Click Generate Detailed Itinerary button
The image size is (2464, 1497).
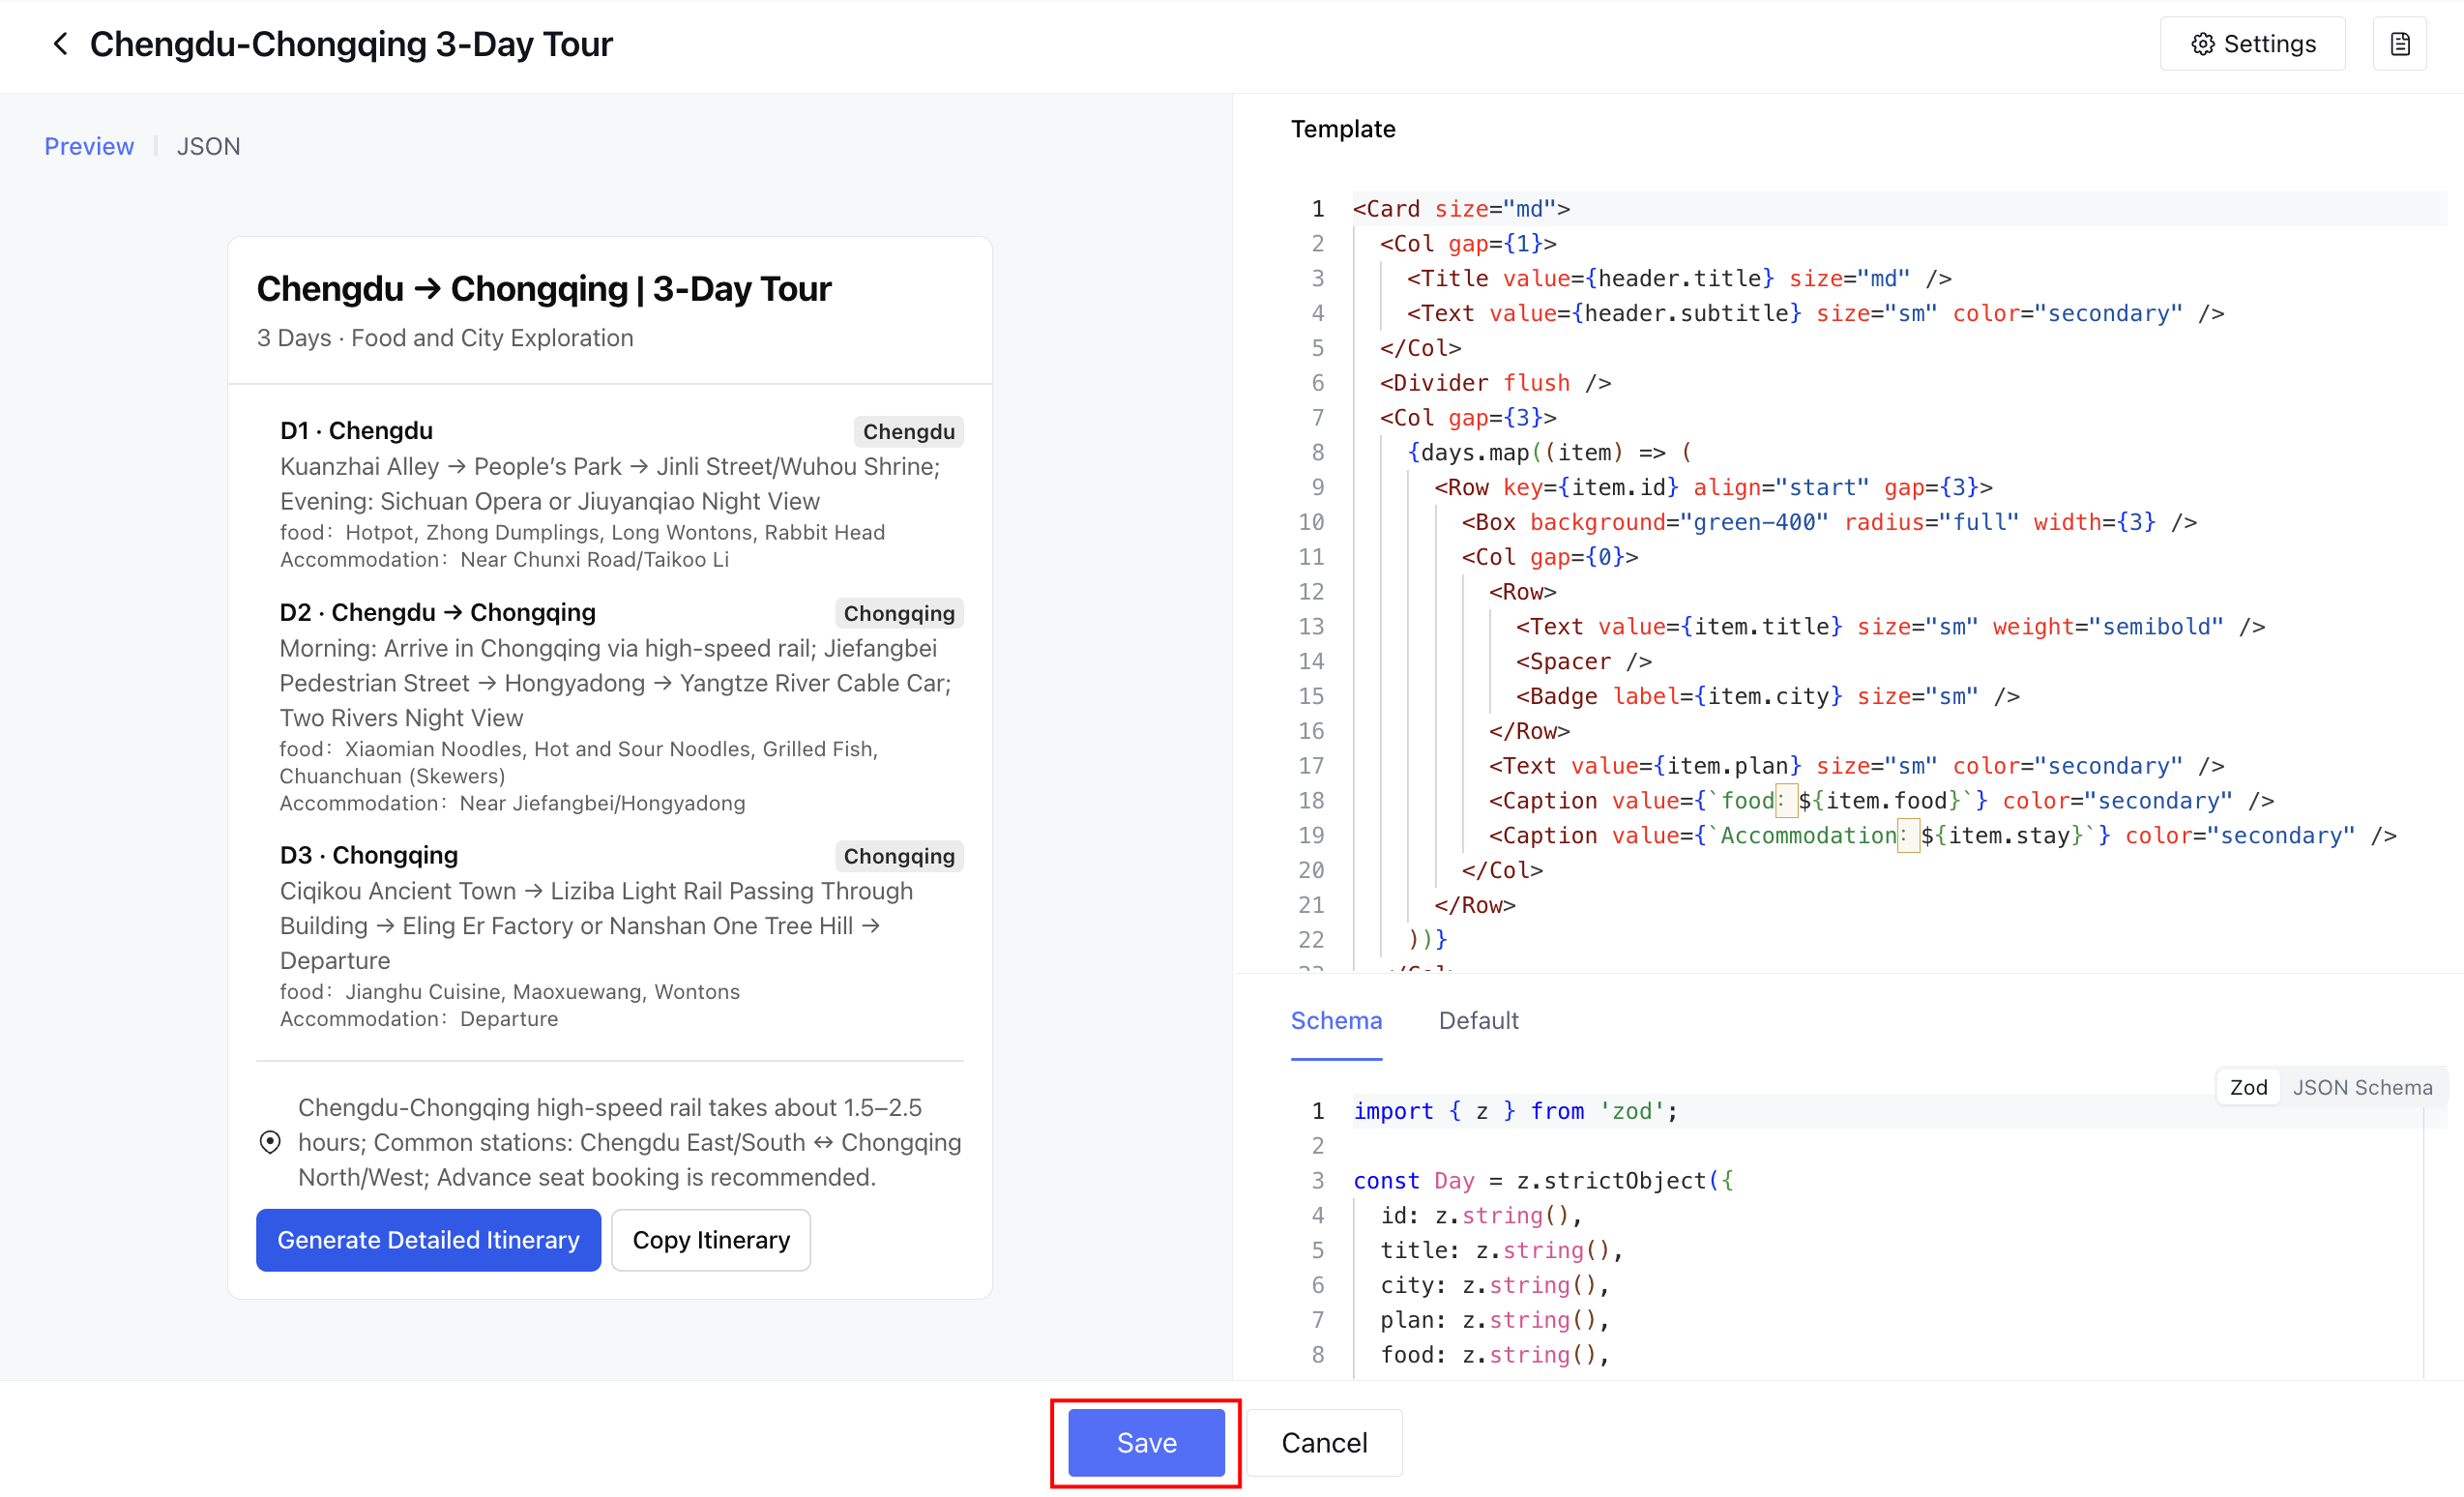pyautogui.click(x=428, y=1240)
